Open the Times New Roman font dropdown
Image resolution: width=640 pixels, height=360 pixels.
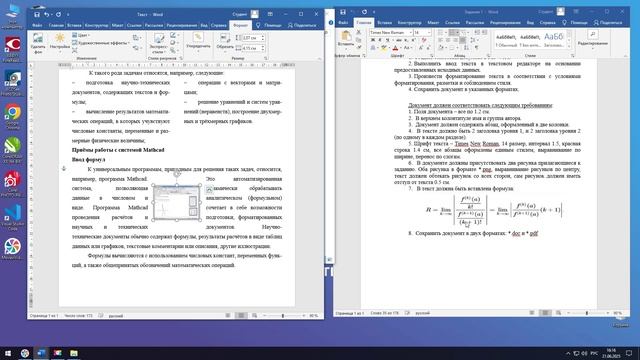[x=411, y=32]
